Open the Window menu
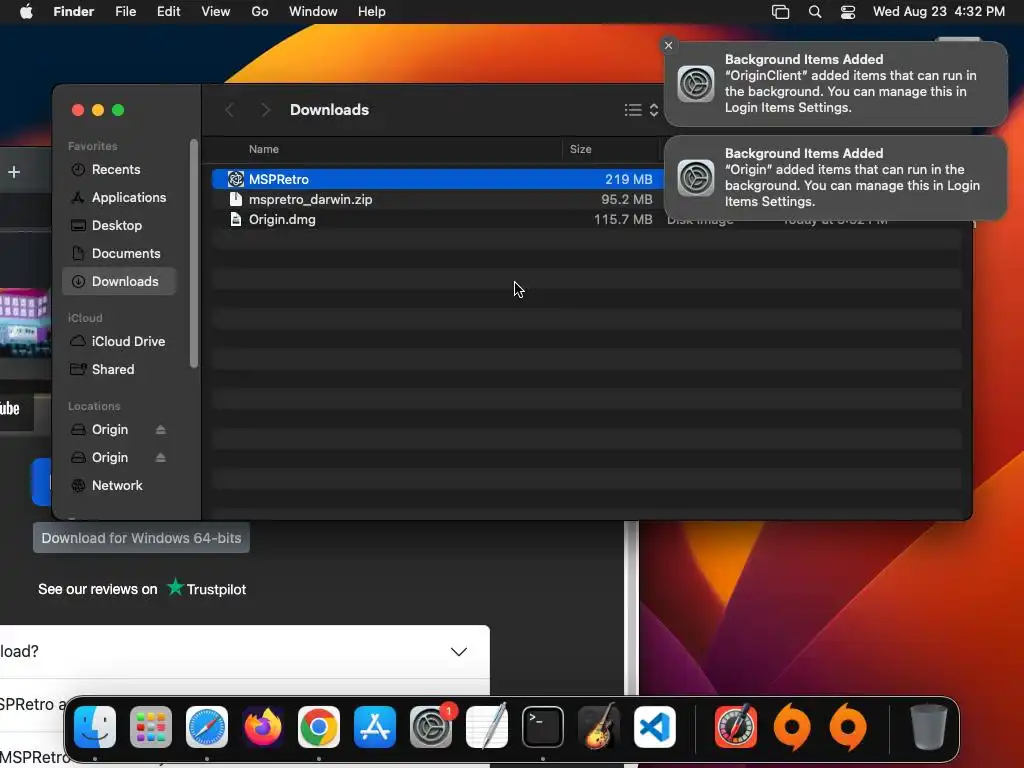The image size is (1024, 768). point(313,12)
